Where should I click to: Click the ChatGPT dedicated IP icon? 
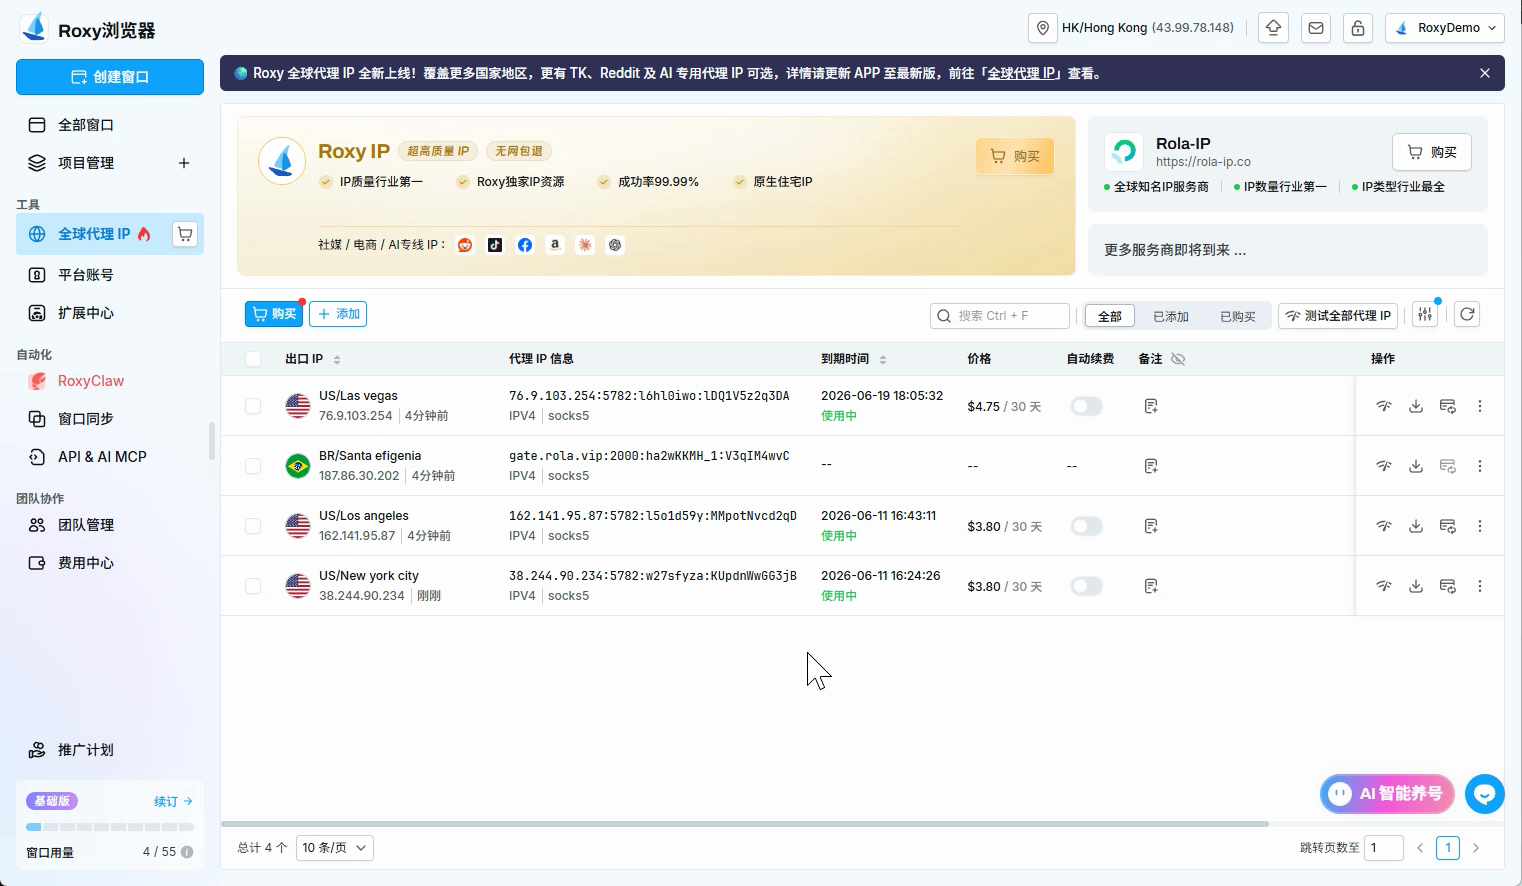click(615, 245)
